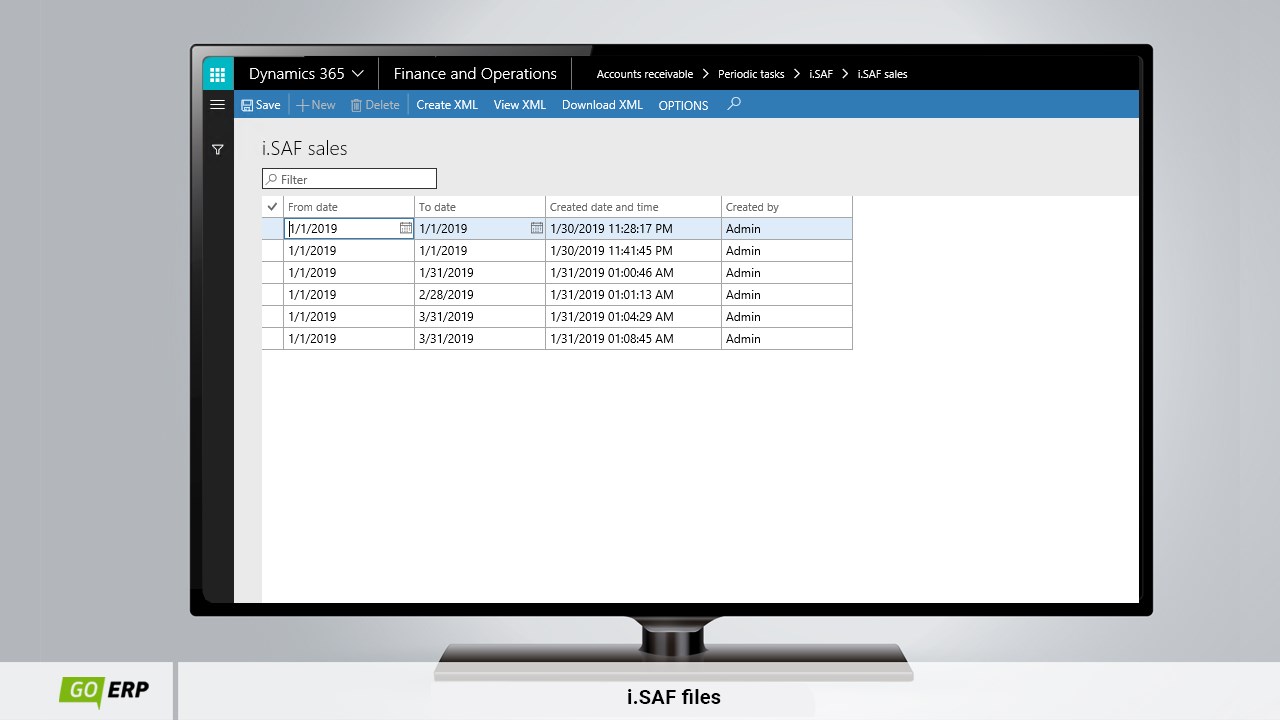Expand the hamburger navigation menu
Image resolution: width=1280 pixels, height=720 pixels.
coord(217,104)
